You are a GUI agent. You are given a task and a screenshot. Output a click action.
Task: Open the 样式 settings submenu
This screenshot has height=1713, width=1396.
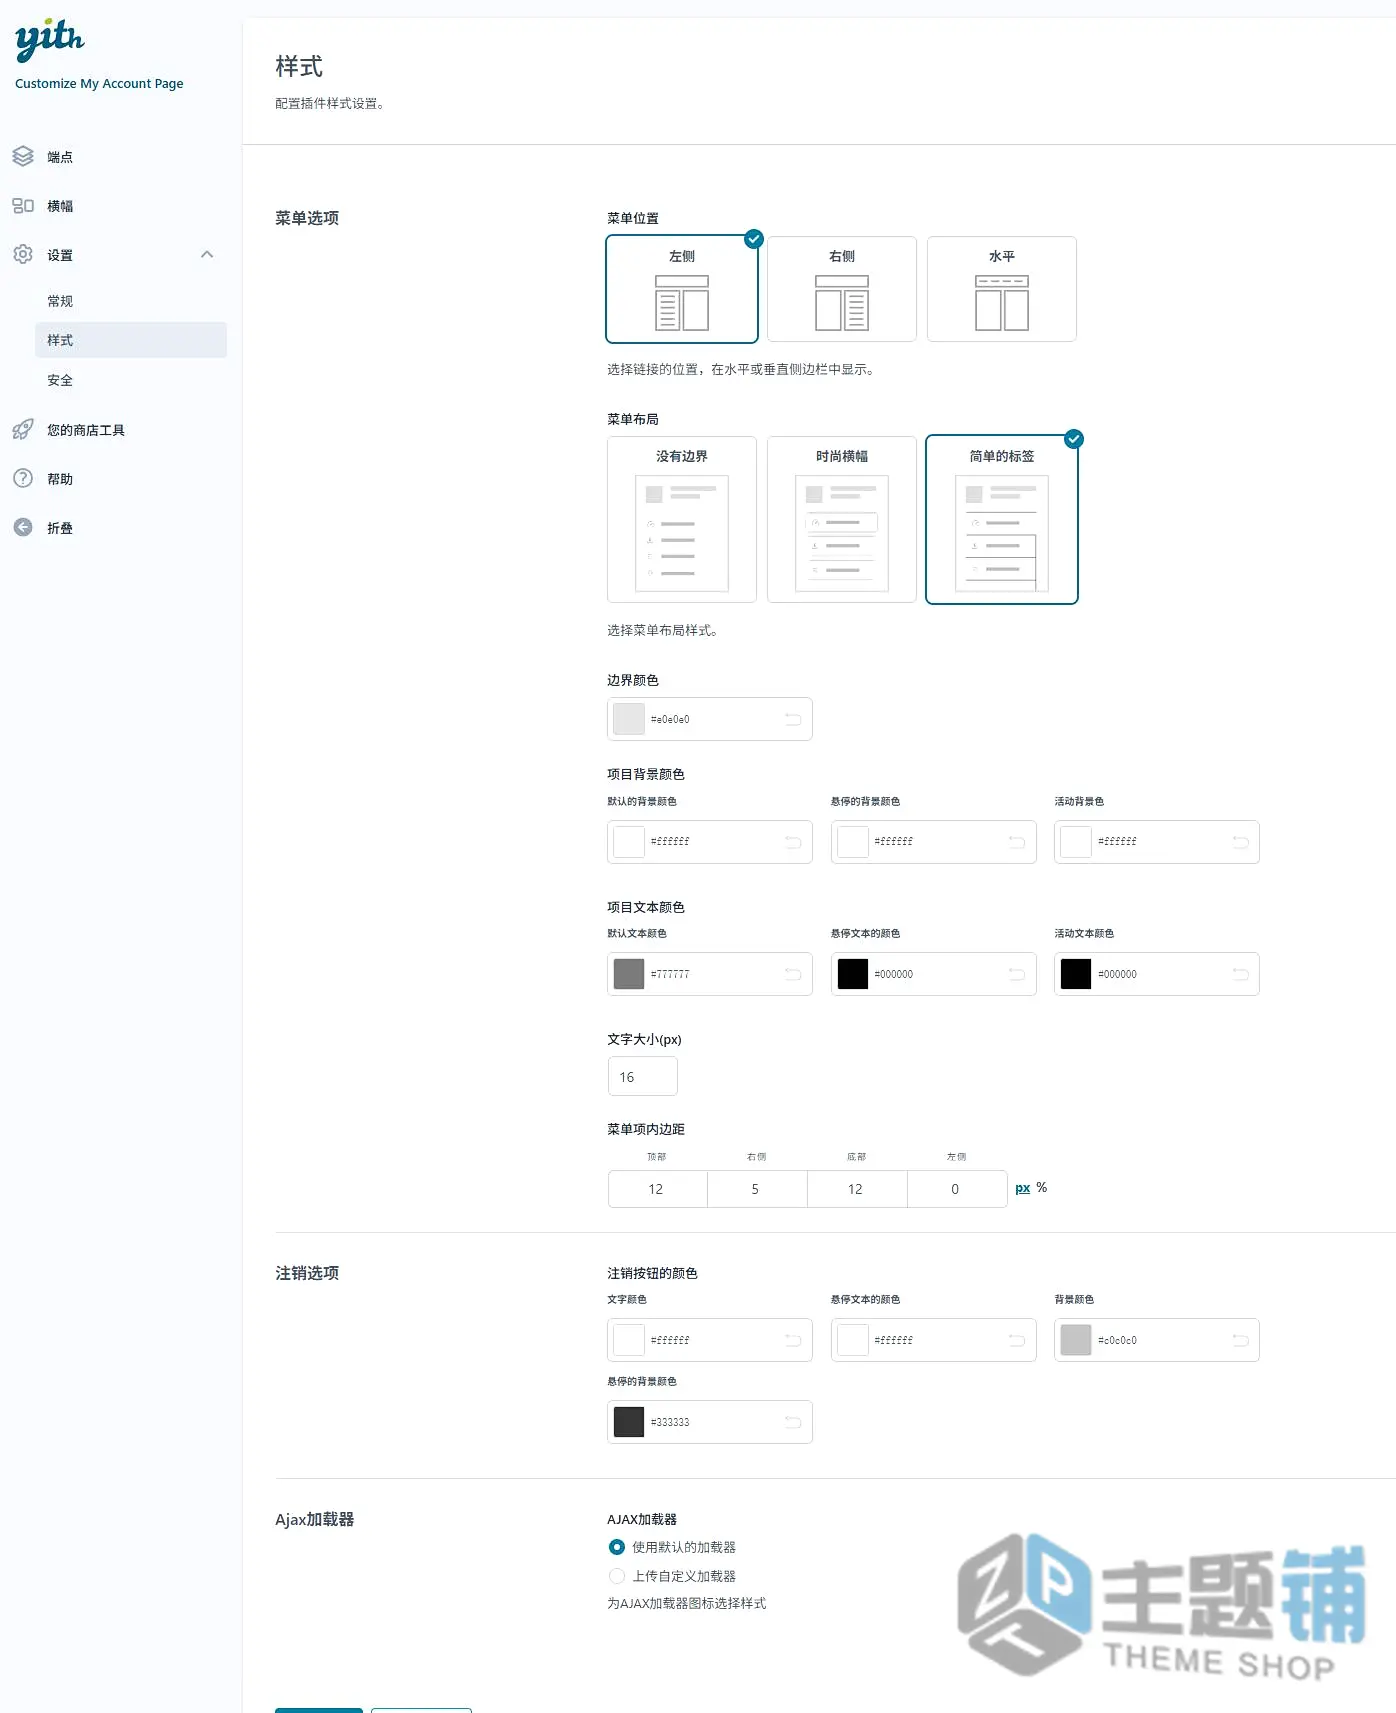[131, 340]
